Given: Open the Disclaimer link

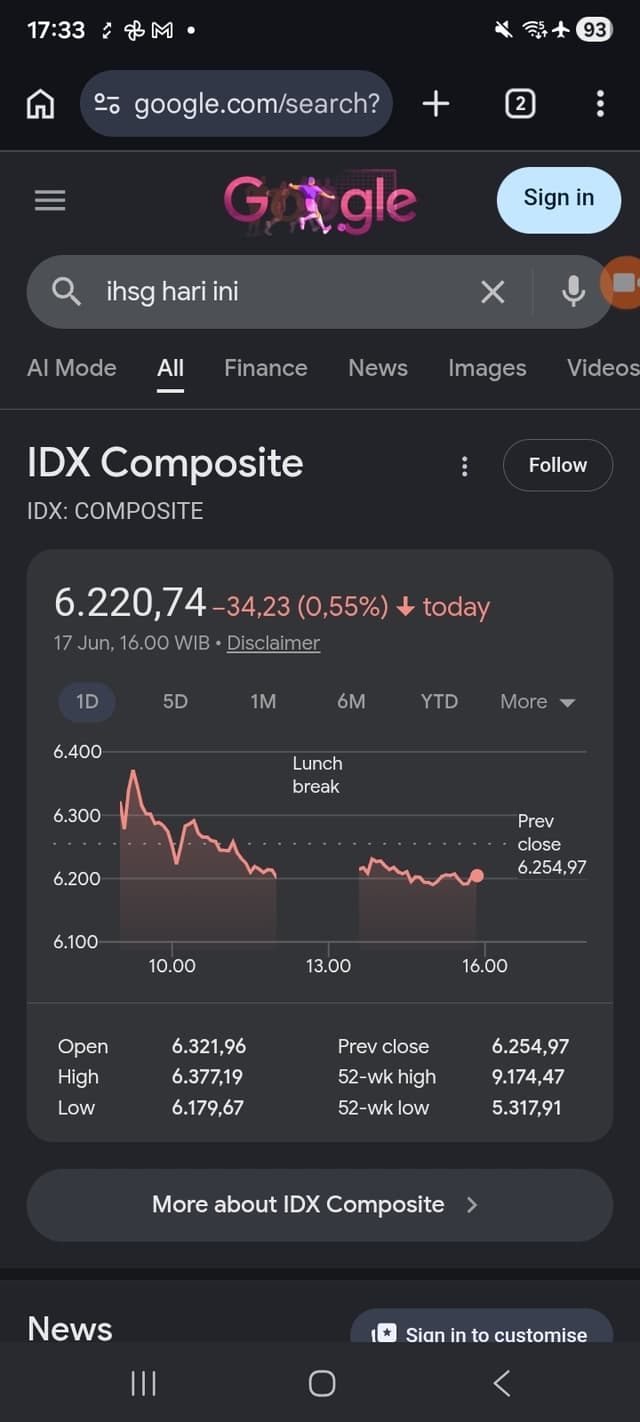Looking at the screenshot, I should [273, 643].
